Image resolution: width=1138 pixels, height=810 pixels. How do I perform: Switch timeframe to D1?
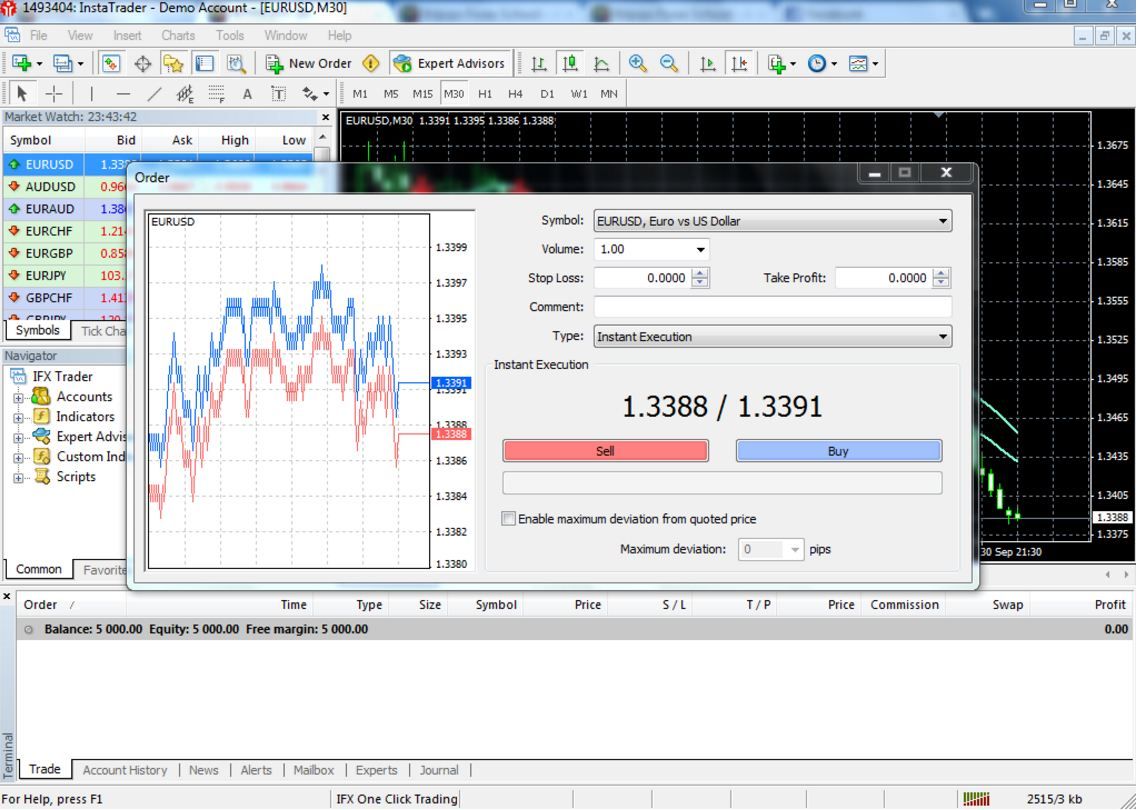pyautogui.click(x=547, y=94)
